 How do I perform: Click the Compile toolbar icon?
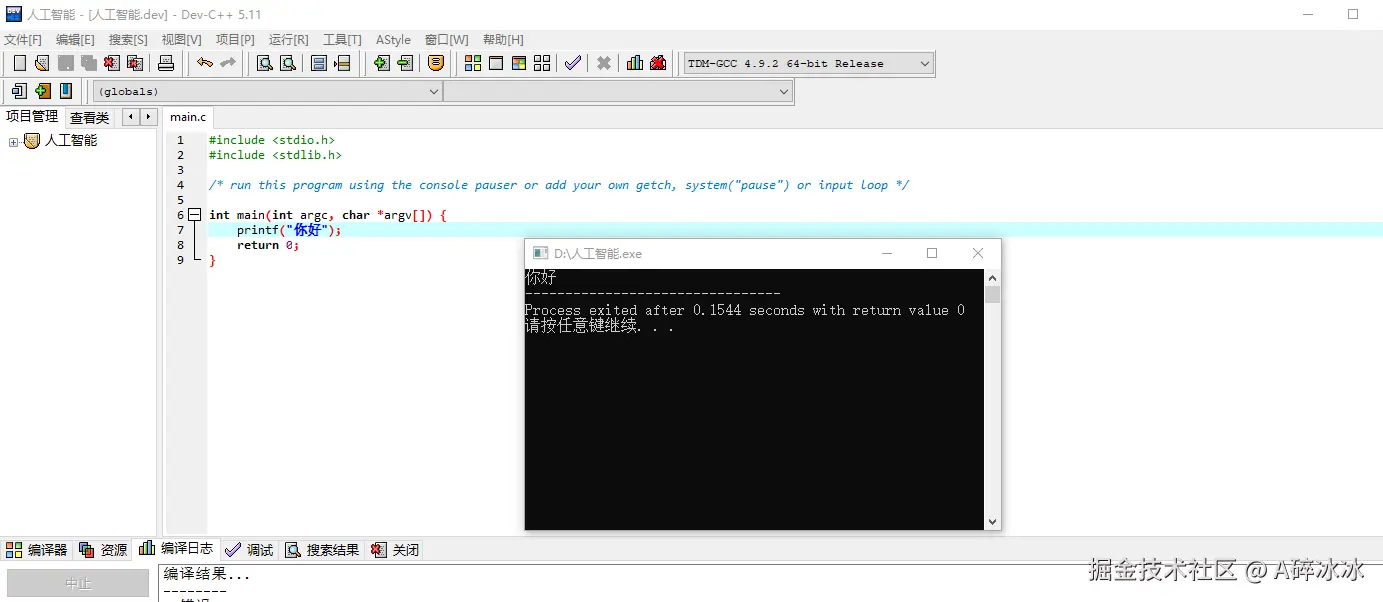point(473,63)
